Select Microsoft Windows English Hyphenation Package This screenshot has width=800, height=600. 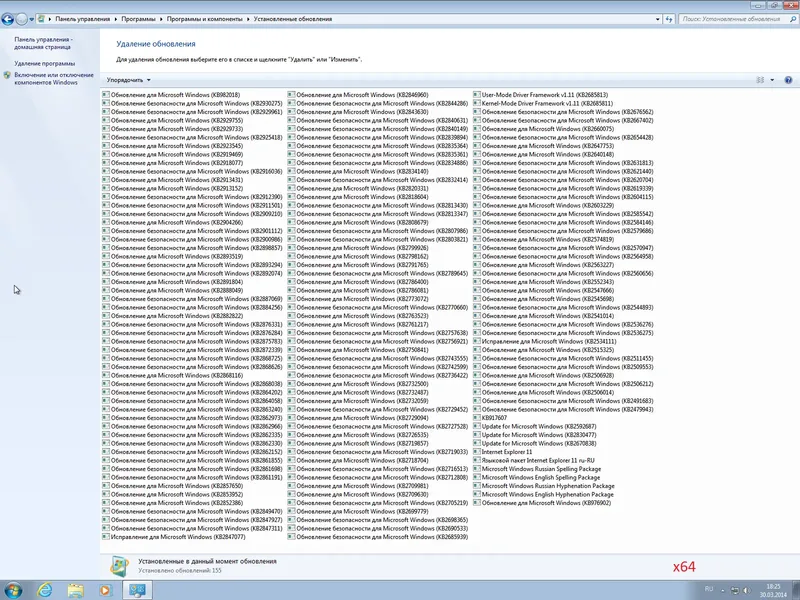(x=544, y=494)
